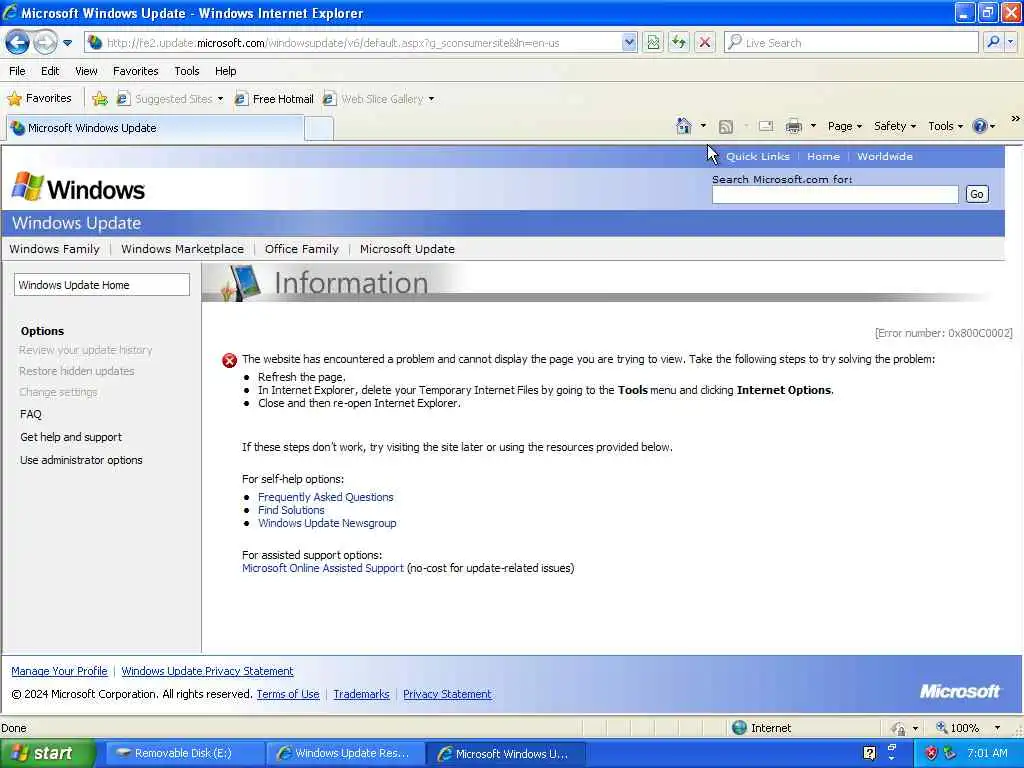Click the Add to Favorites Bar icon
The height and width of the screenshot is (768, 1024).
click(100, 99)
